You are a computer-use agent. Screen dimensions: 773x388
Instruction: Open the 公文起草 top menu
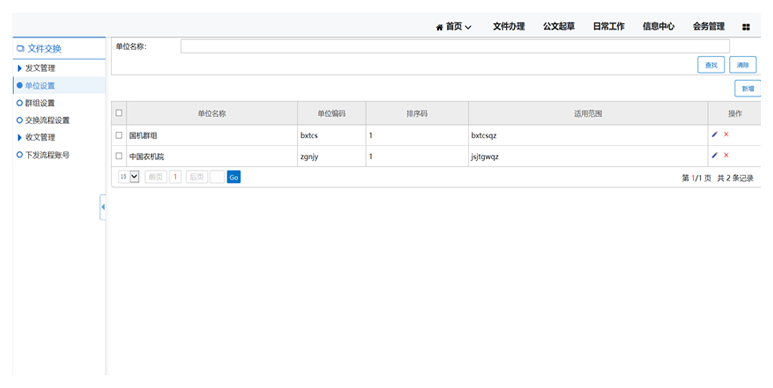tap(559, 27)
